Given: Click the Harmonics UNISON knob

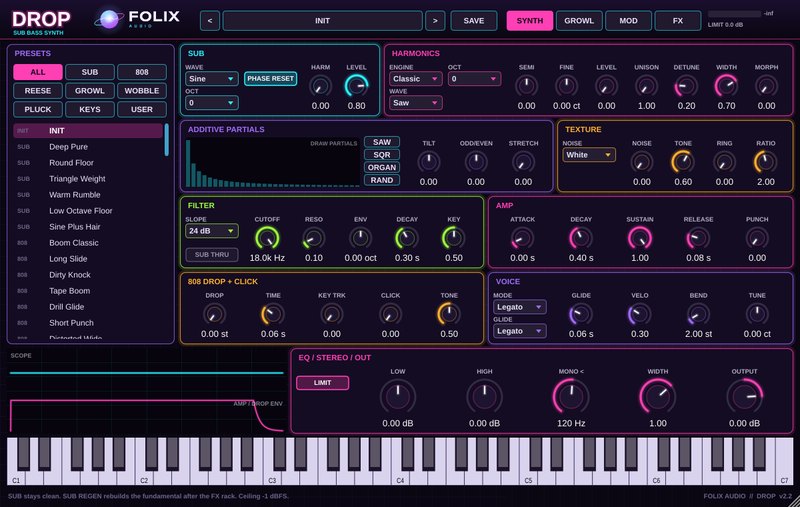Looking at the screenshot, I should click(x=646, y=86).
